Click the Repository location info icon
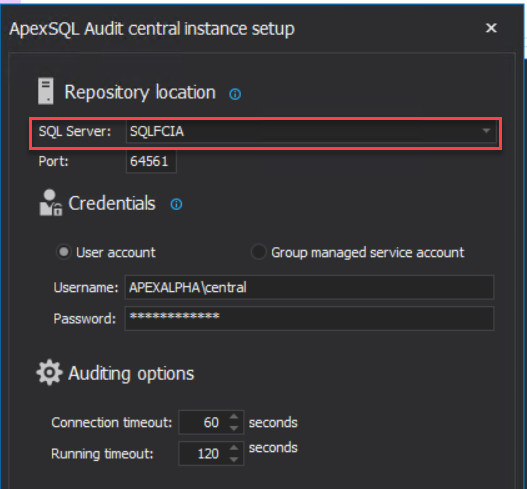This screenshot has width=527, height=489. tap(235, 94)
